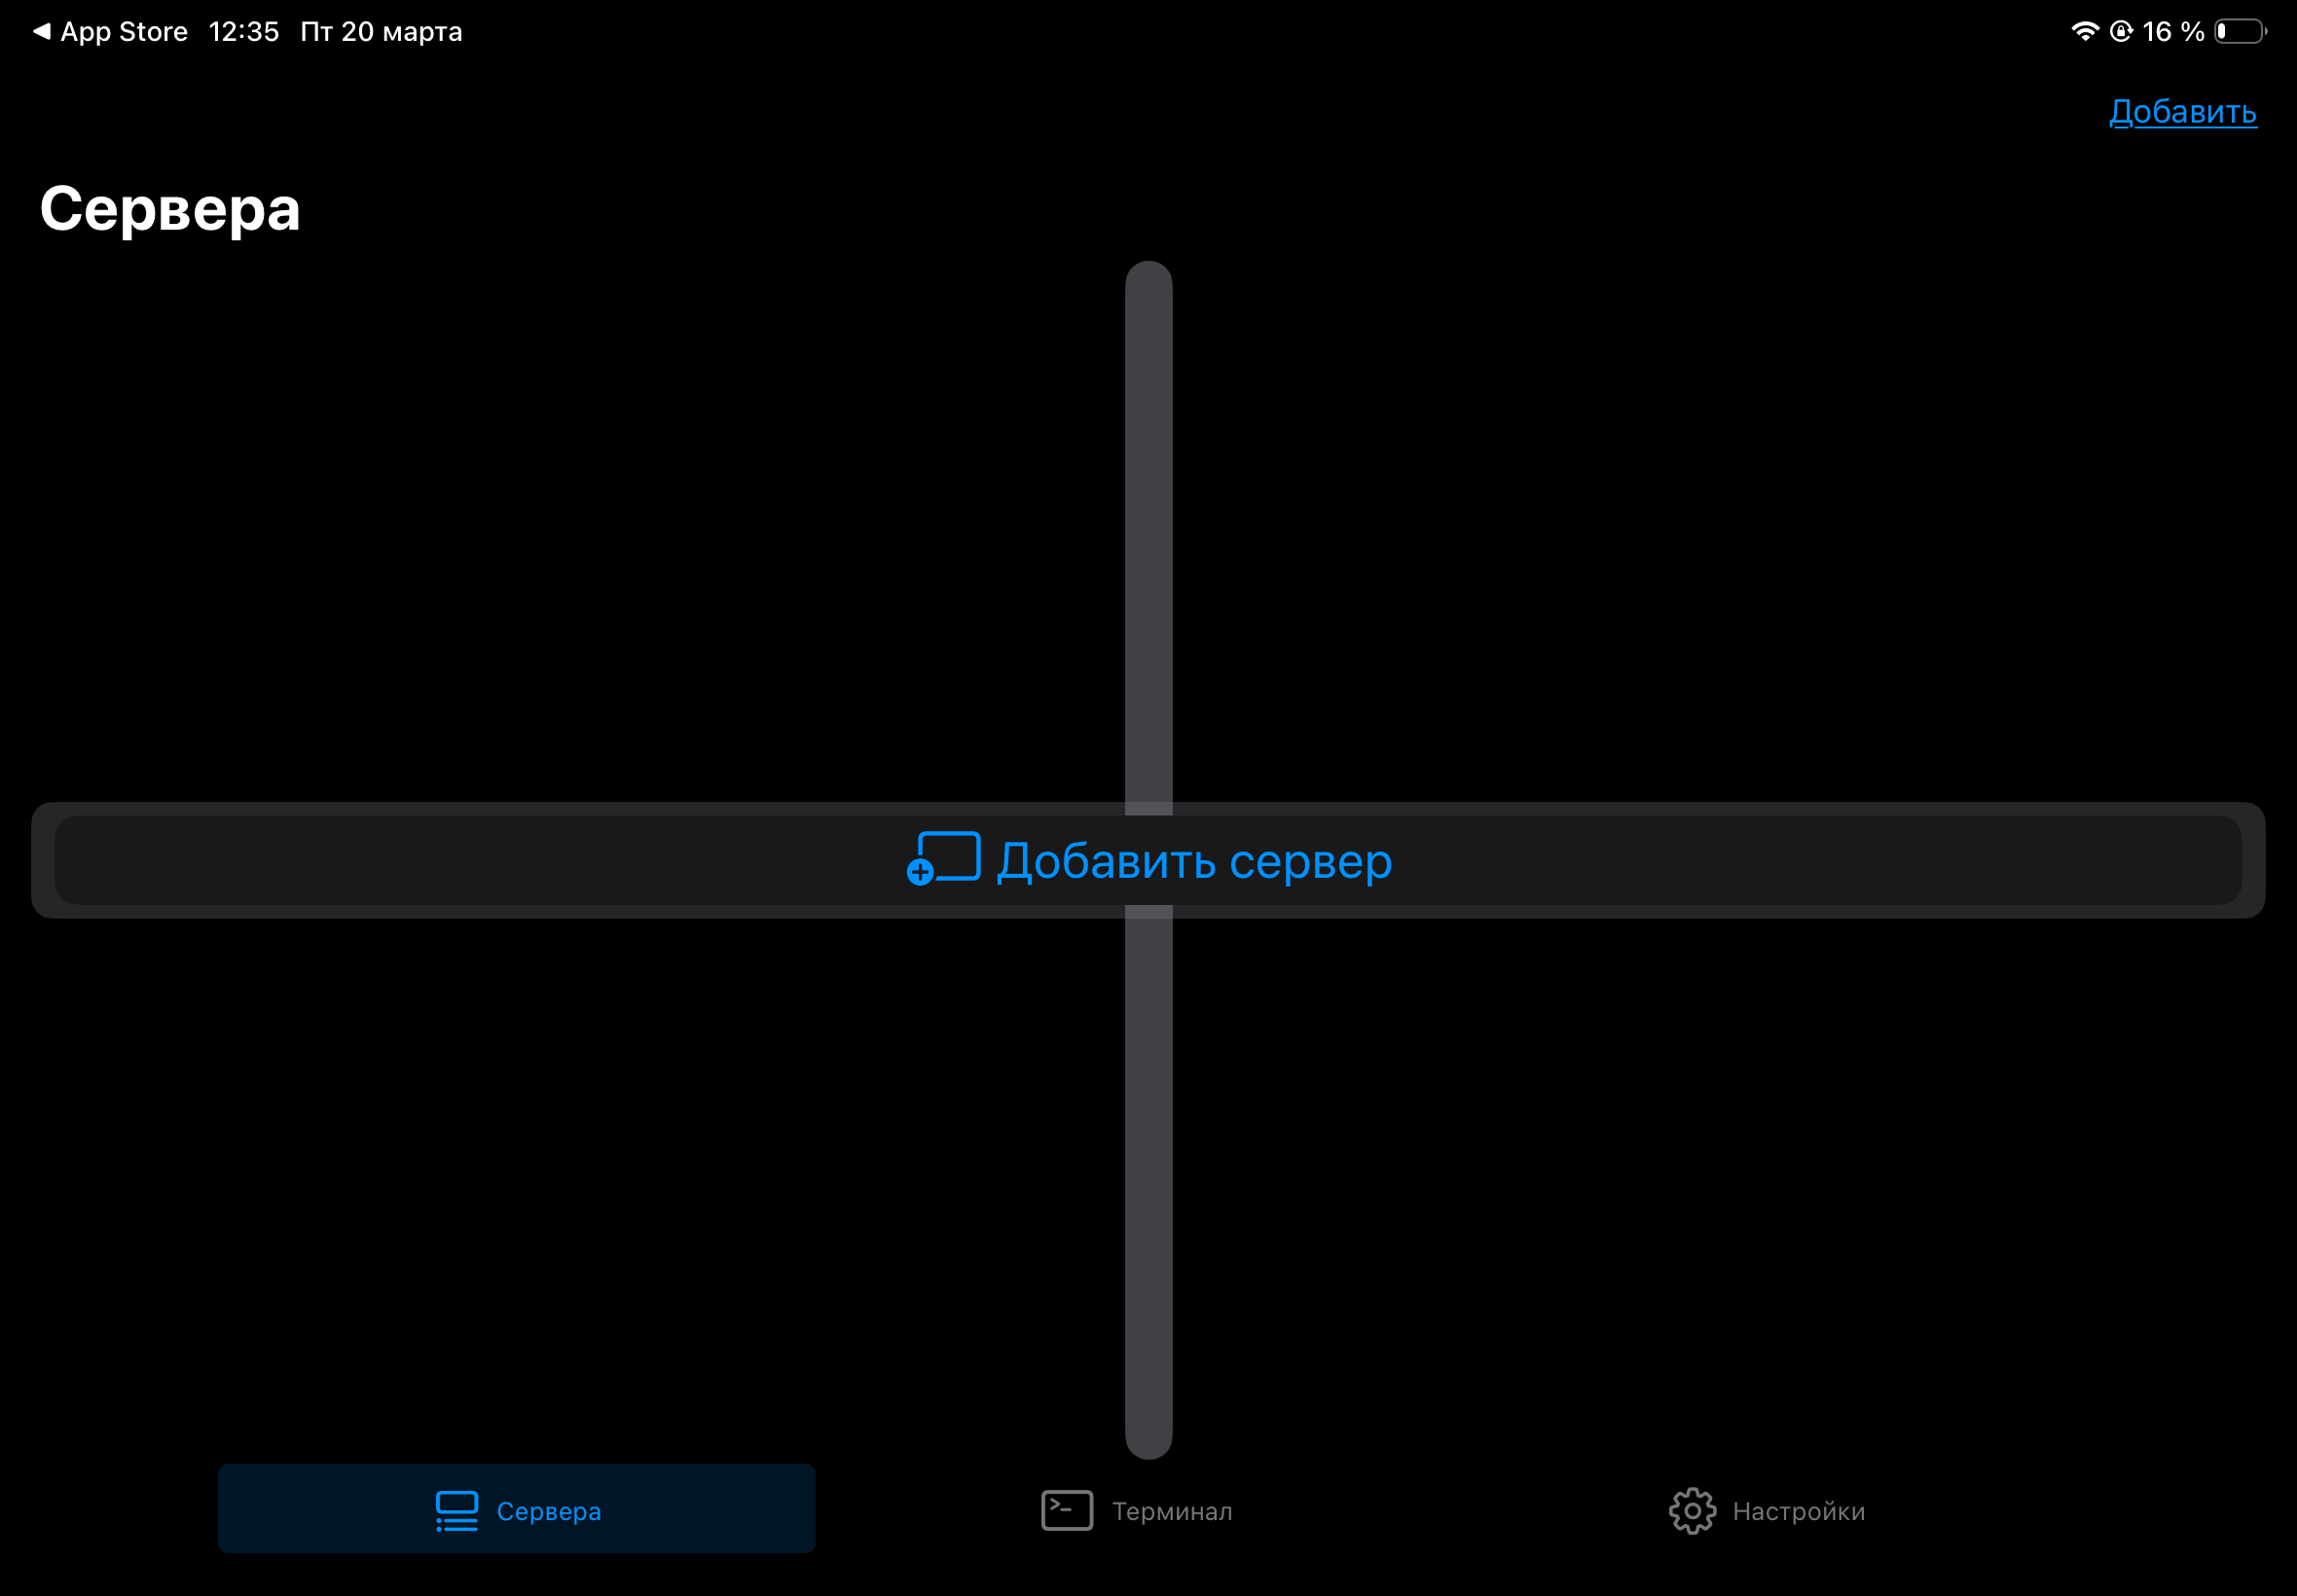
Task: Switch to the Терминал tab
Action: 1172,1511
